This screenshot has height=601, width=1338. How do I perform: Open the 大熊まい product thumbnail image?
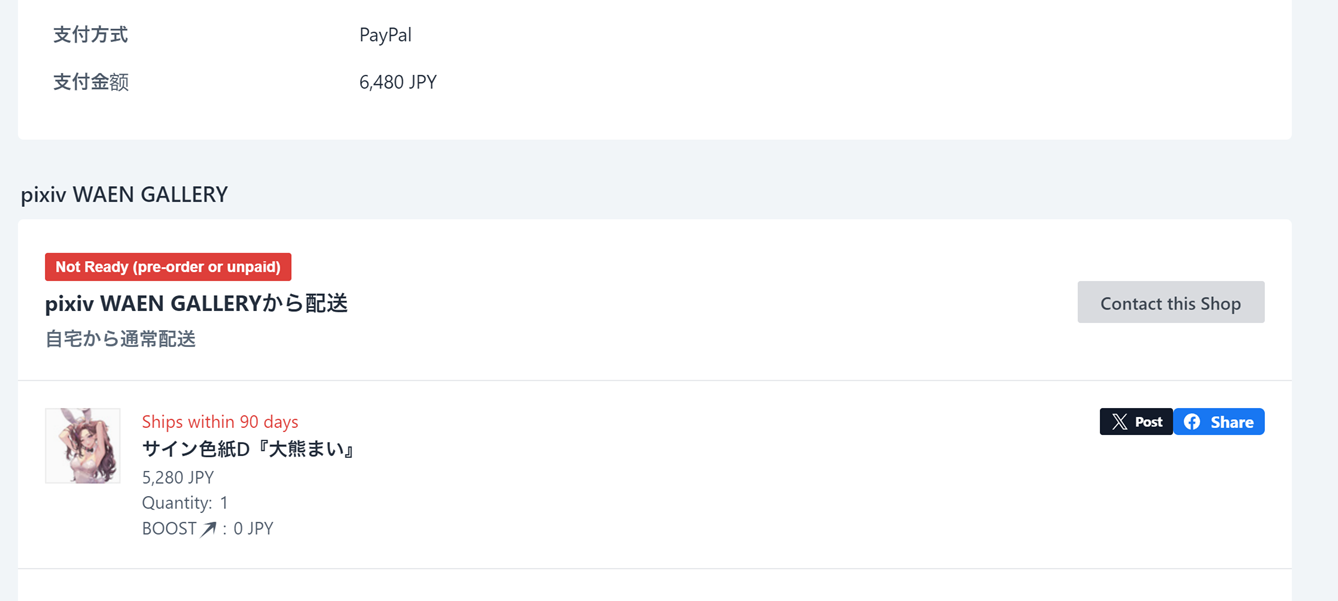[83, 446]
